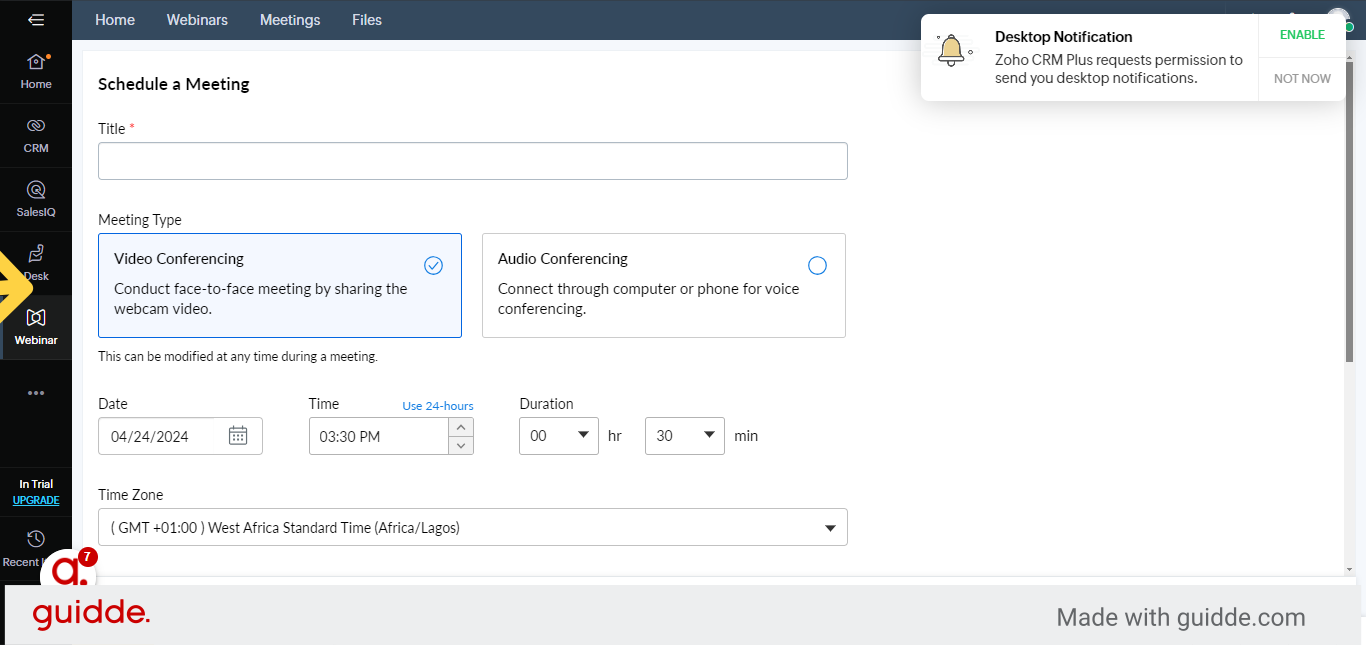The height and width of the screenshot is (645, 1366).
Task: Click NOT NOW on the notification prompt
Action: click(x=1302, y=79)
